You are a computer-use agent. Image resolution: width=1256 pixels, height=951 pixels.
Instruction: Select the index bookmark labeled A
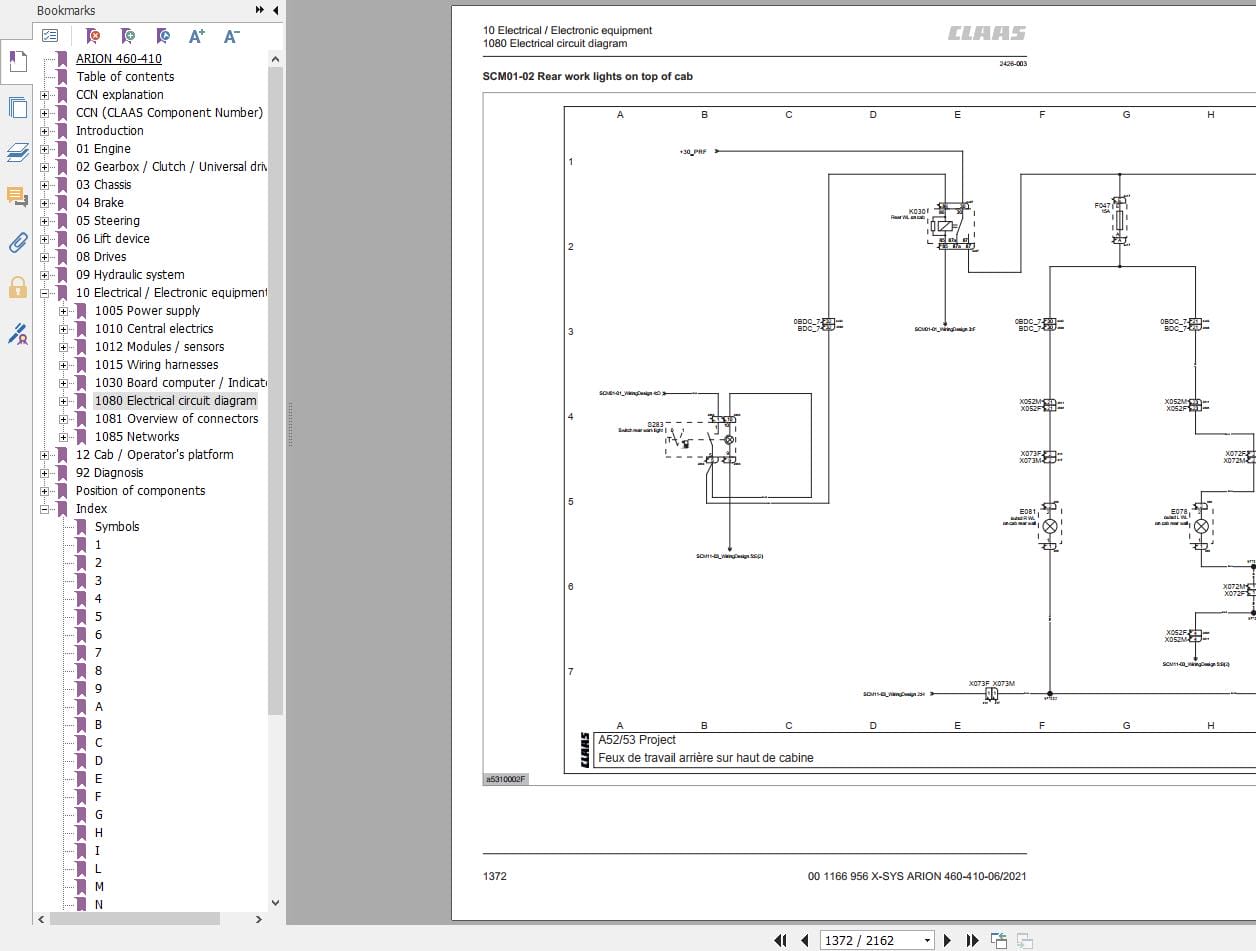coord(98,707)
